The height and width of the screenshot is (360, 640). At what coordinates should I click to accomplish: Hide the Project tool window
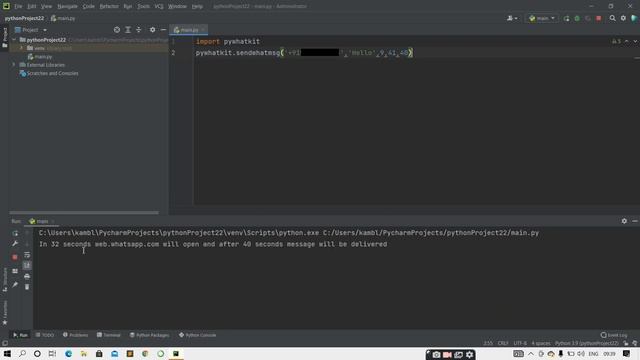[x=163, y=30]
